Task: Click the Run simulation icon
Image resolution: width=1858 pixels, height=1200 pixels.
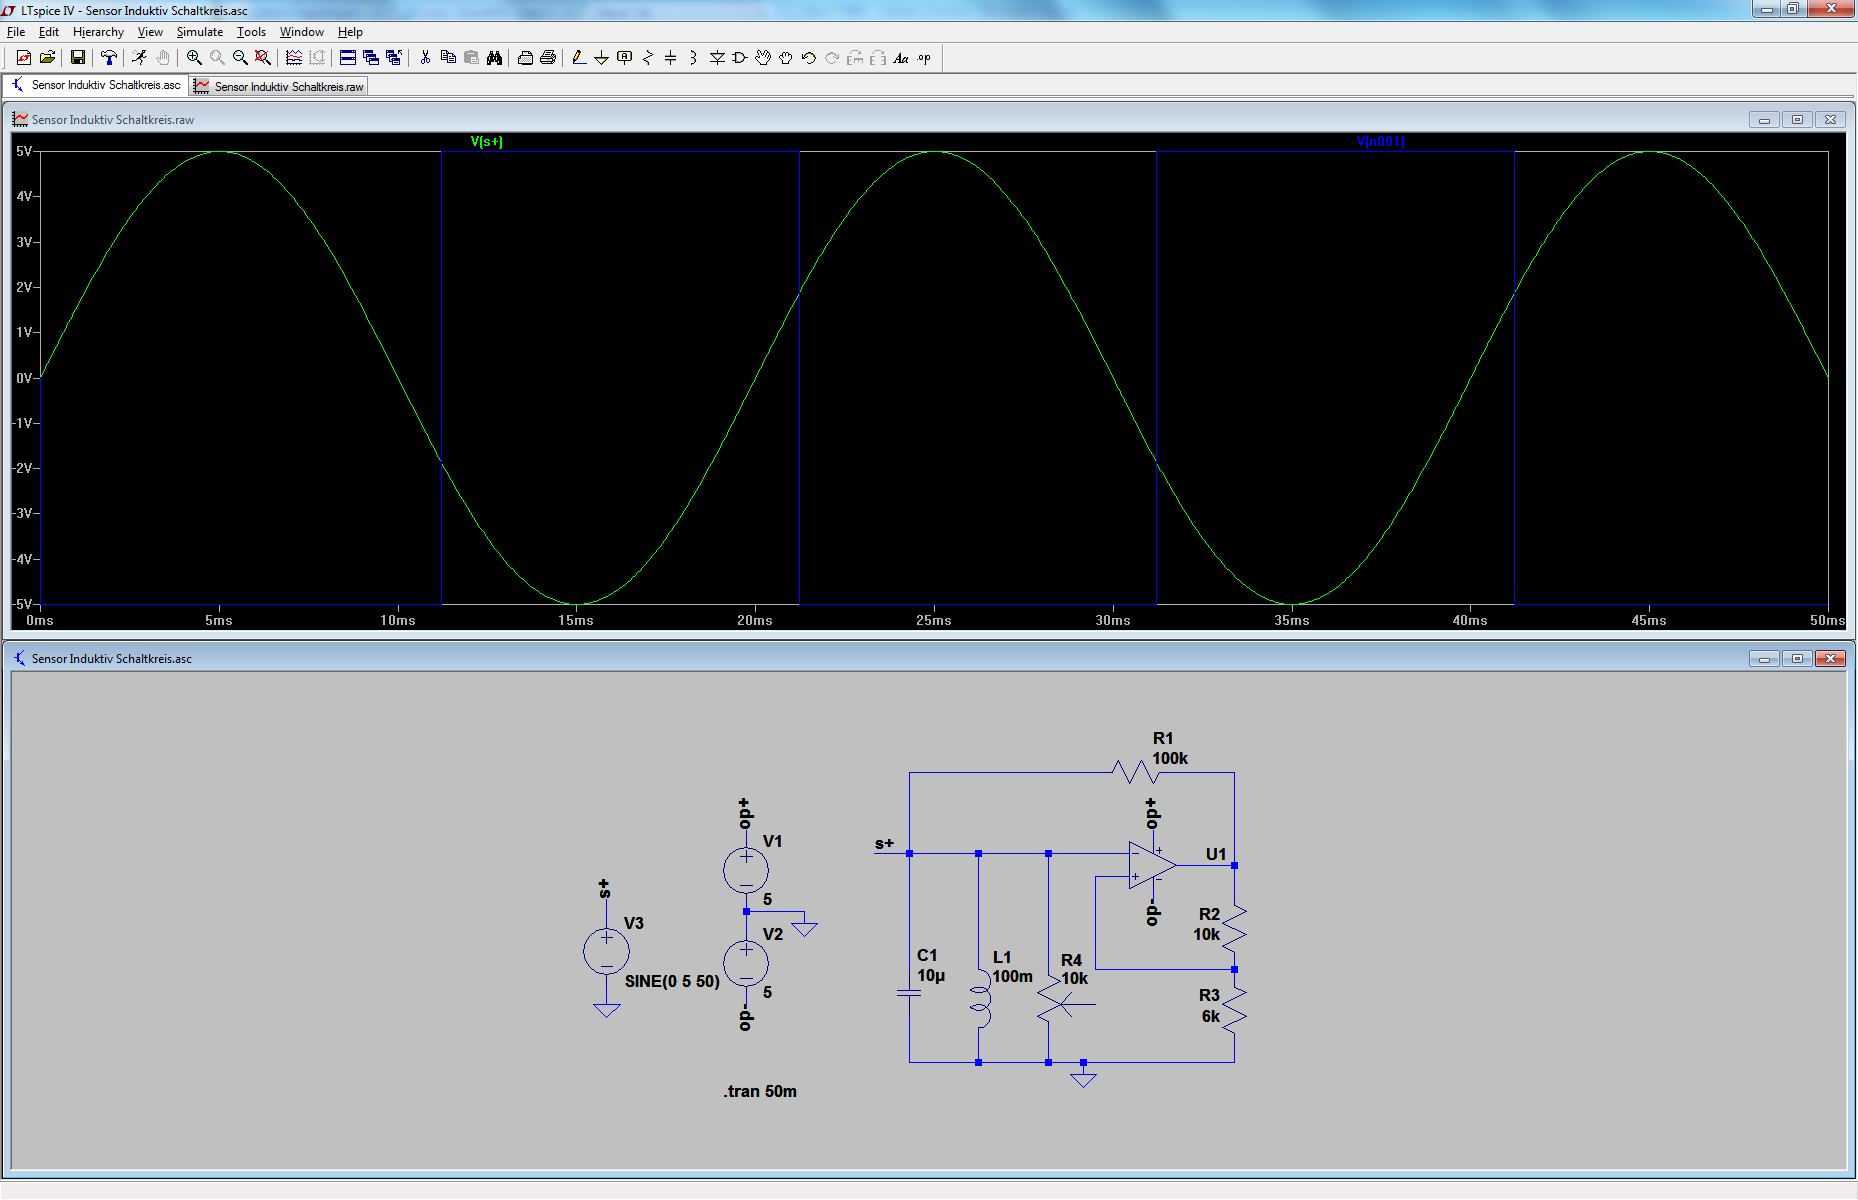Action: point(139,58)
